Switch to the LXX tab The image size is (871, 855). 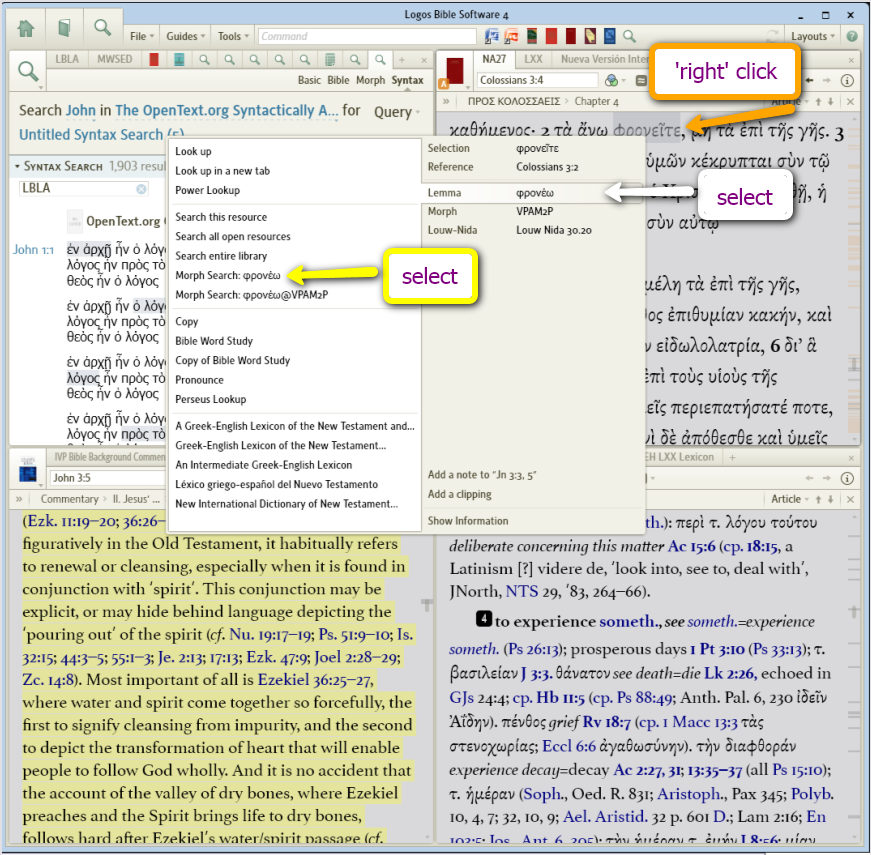[x=533, y=59]
